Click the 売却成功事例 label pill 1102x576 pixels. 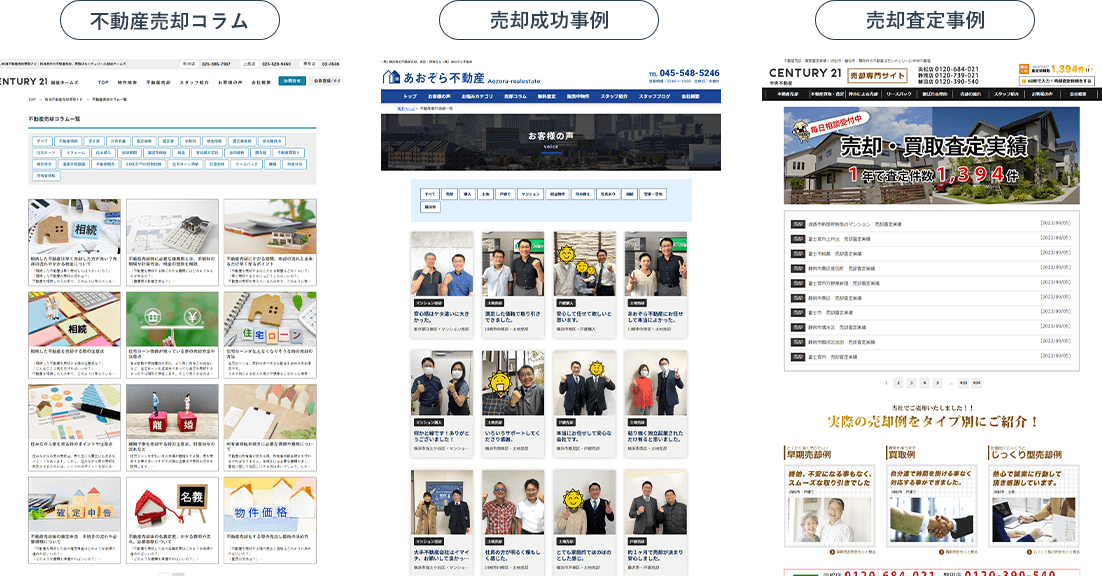(x=549, y=20)
